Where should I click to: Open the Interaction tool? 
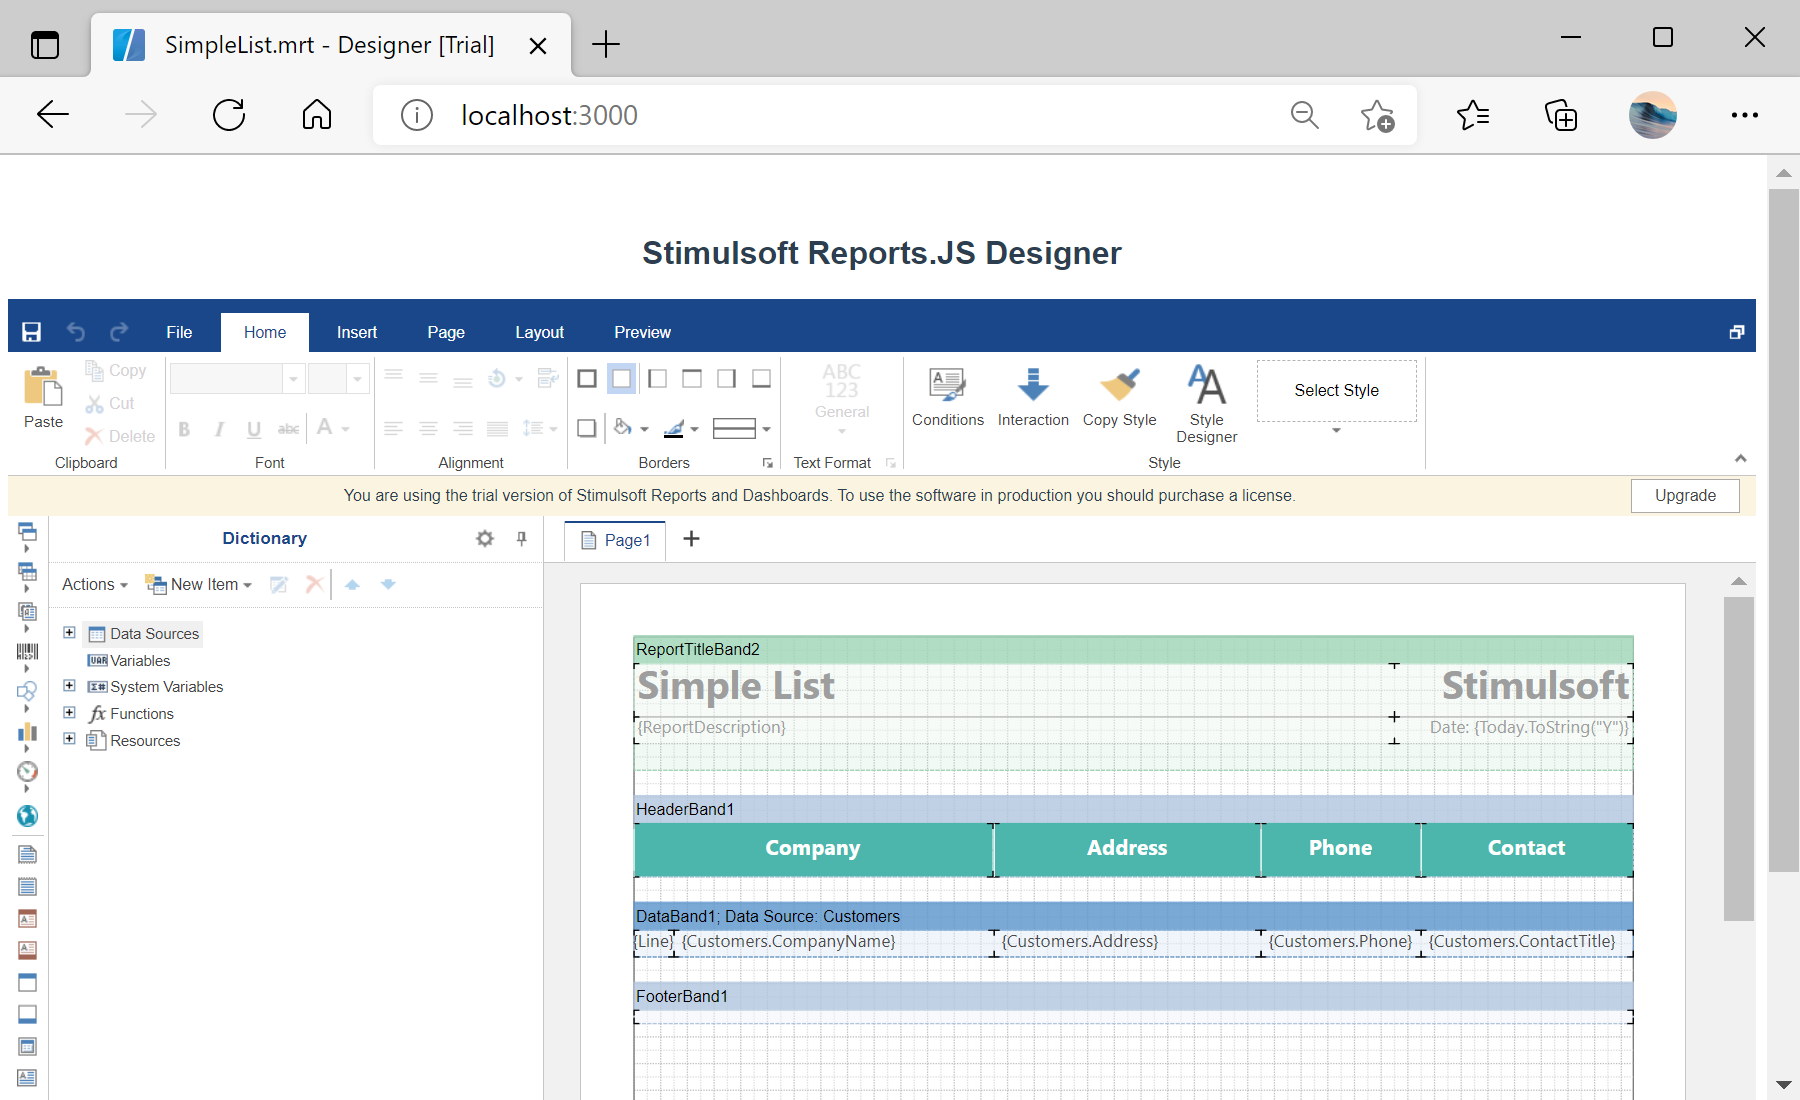coord(1033,398)
